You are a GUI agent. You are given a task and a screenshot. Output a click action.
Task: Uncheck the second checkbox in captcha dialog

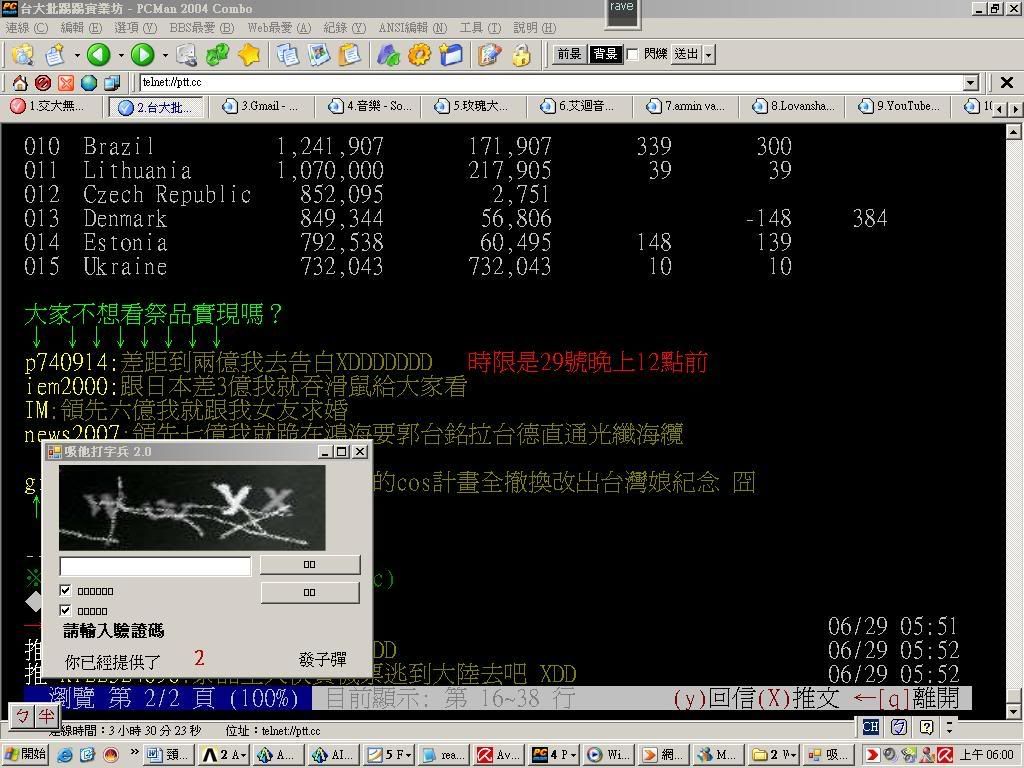point(66,611)
